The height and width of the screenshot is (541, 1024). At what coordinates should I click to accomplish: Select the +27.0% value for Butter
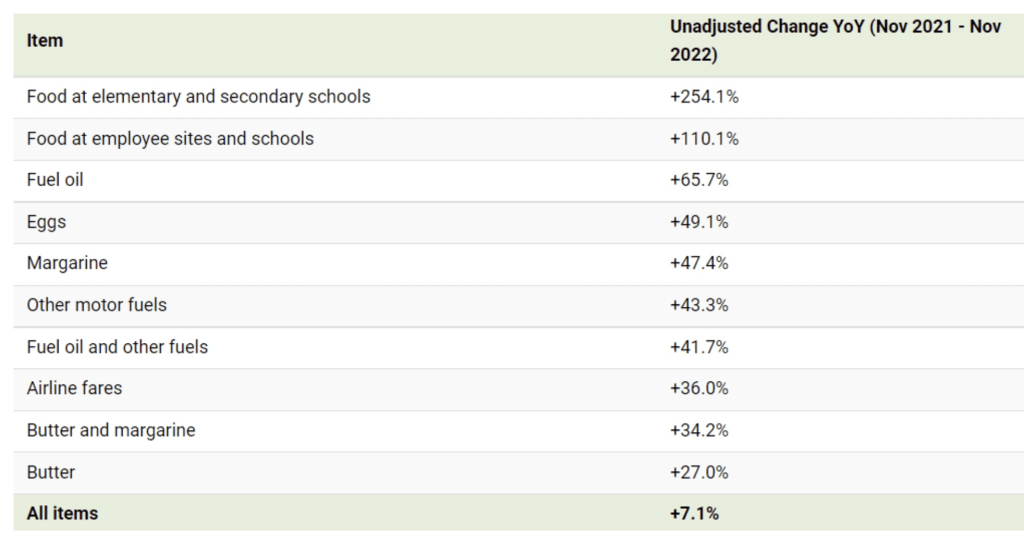click(x=699, y=472)
